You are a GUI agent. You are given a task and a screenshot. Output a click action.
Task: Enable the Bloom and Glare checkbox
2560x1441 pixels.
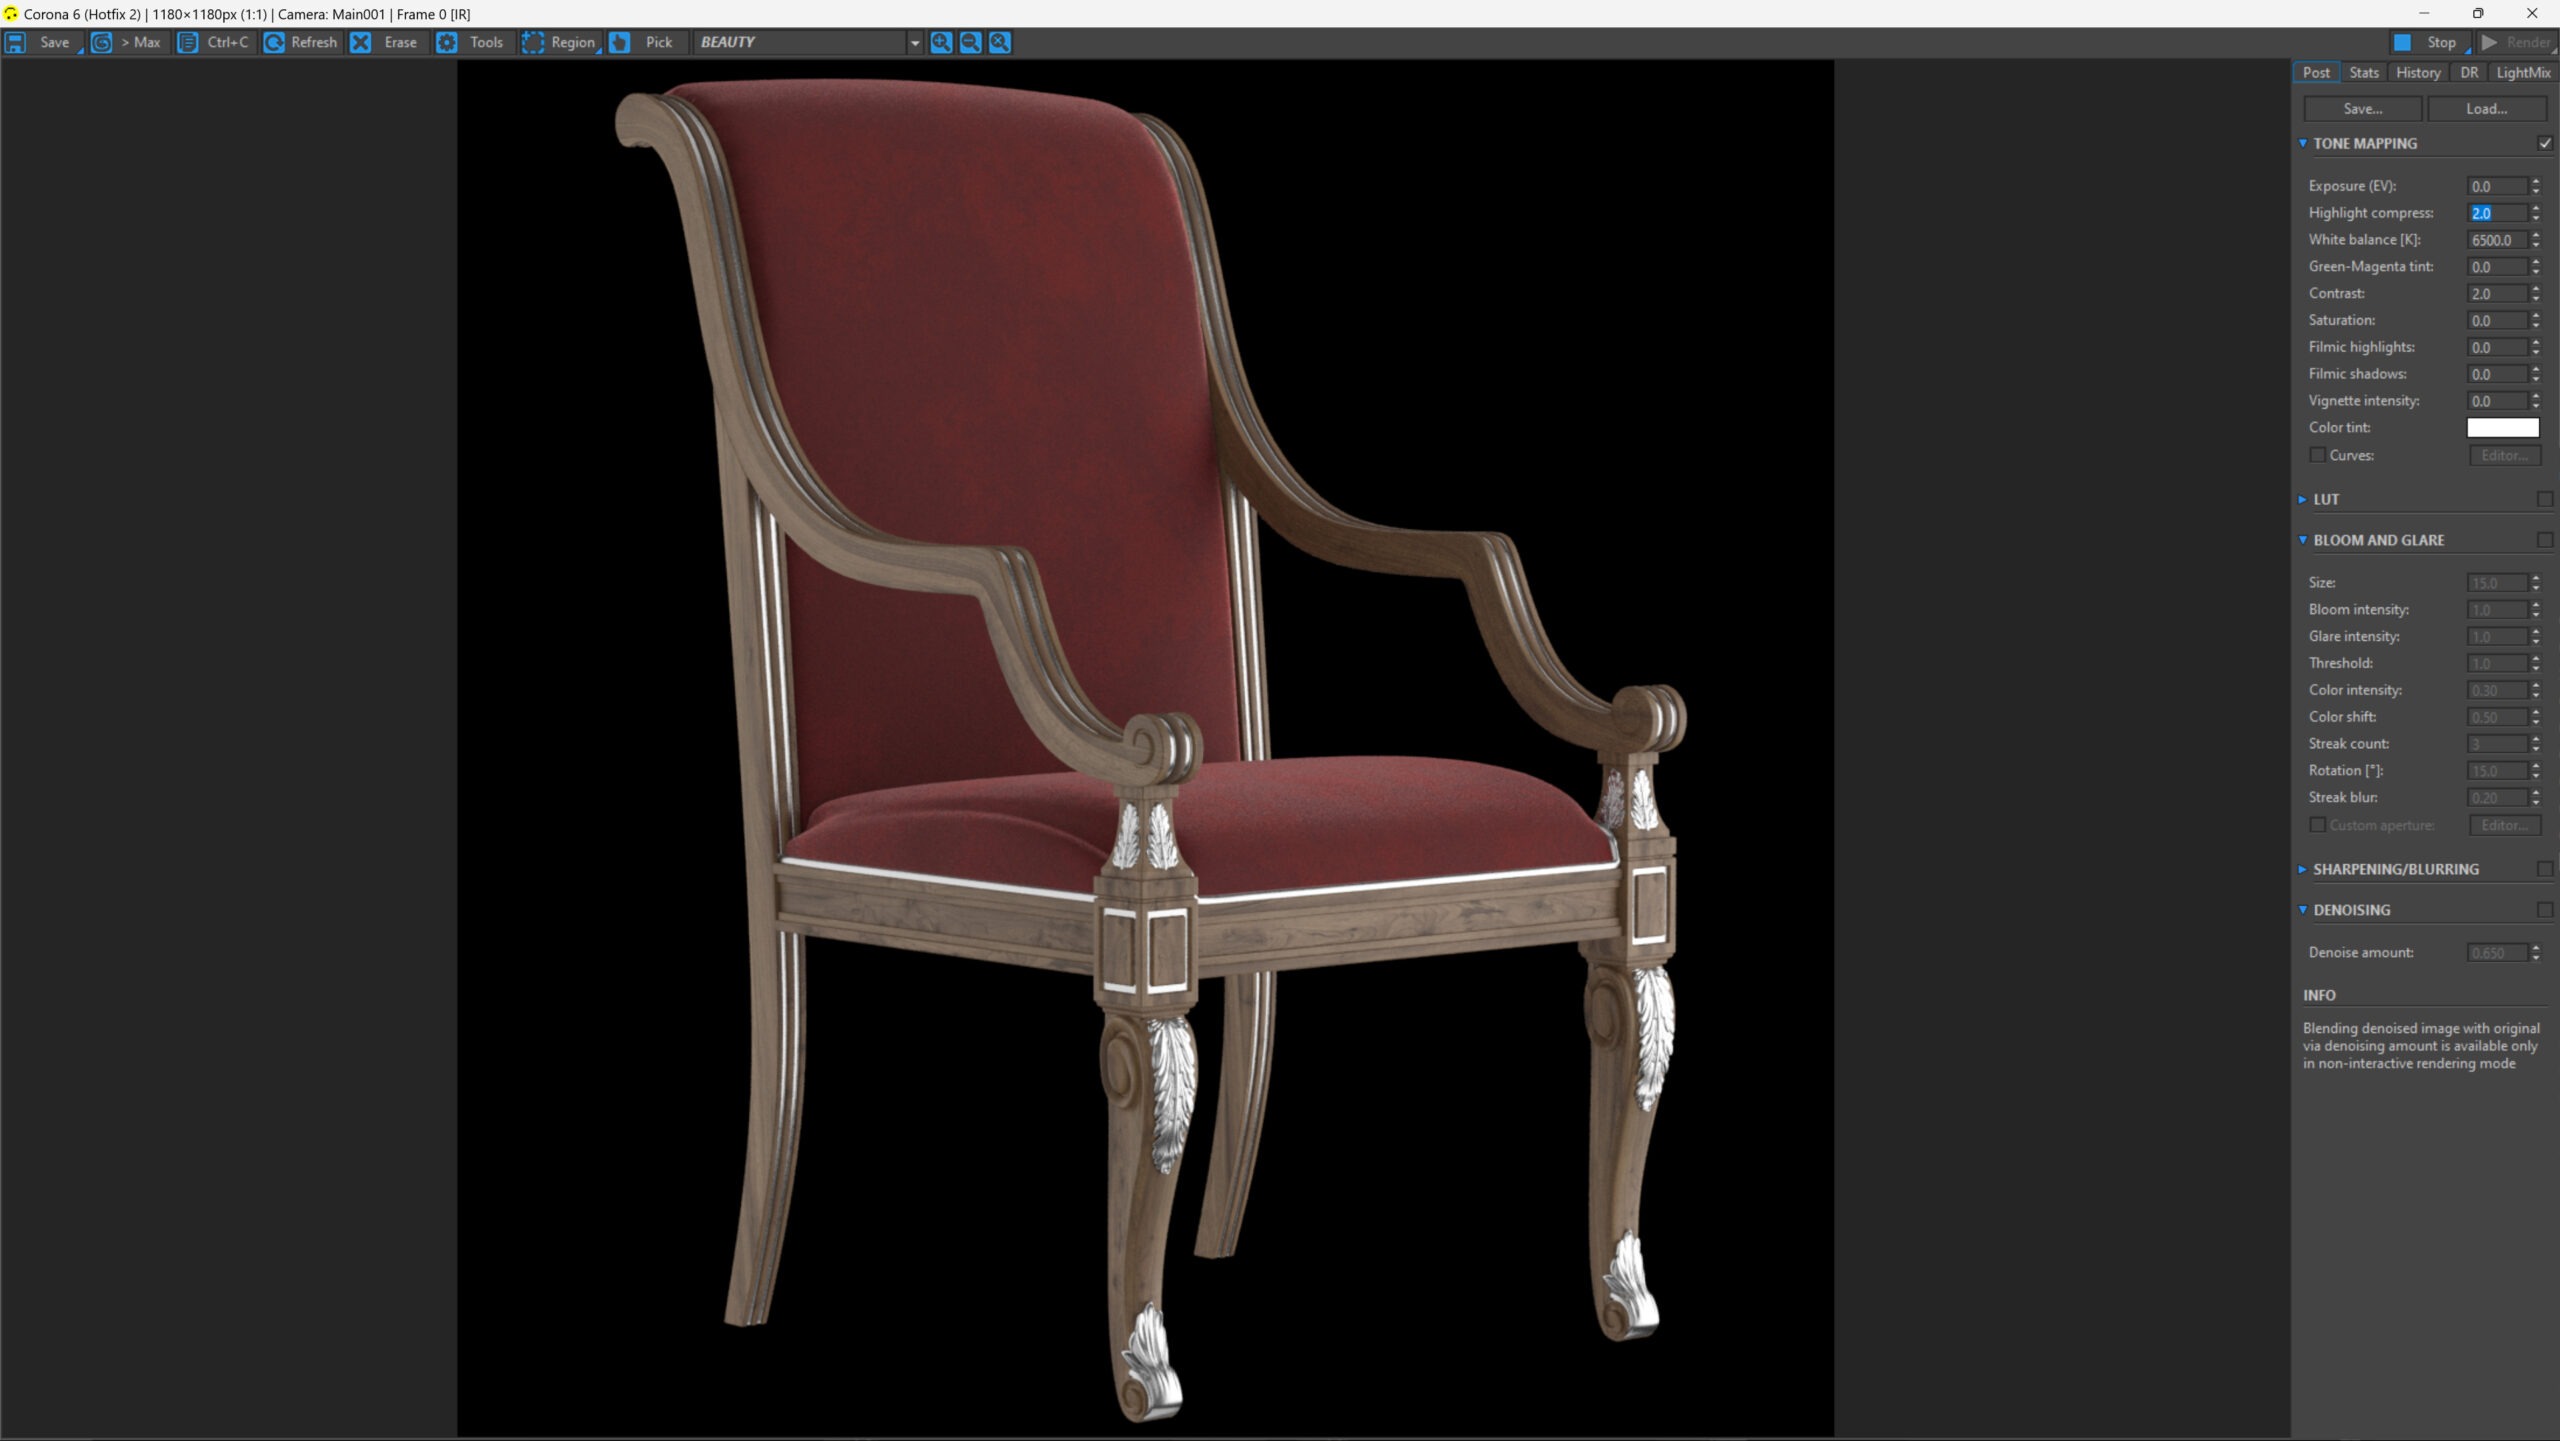(2545, 540)
